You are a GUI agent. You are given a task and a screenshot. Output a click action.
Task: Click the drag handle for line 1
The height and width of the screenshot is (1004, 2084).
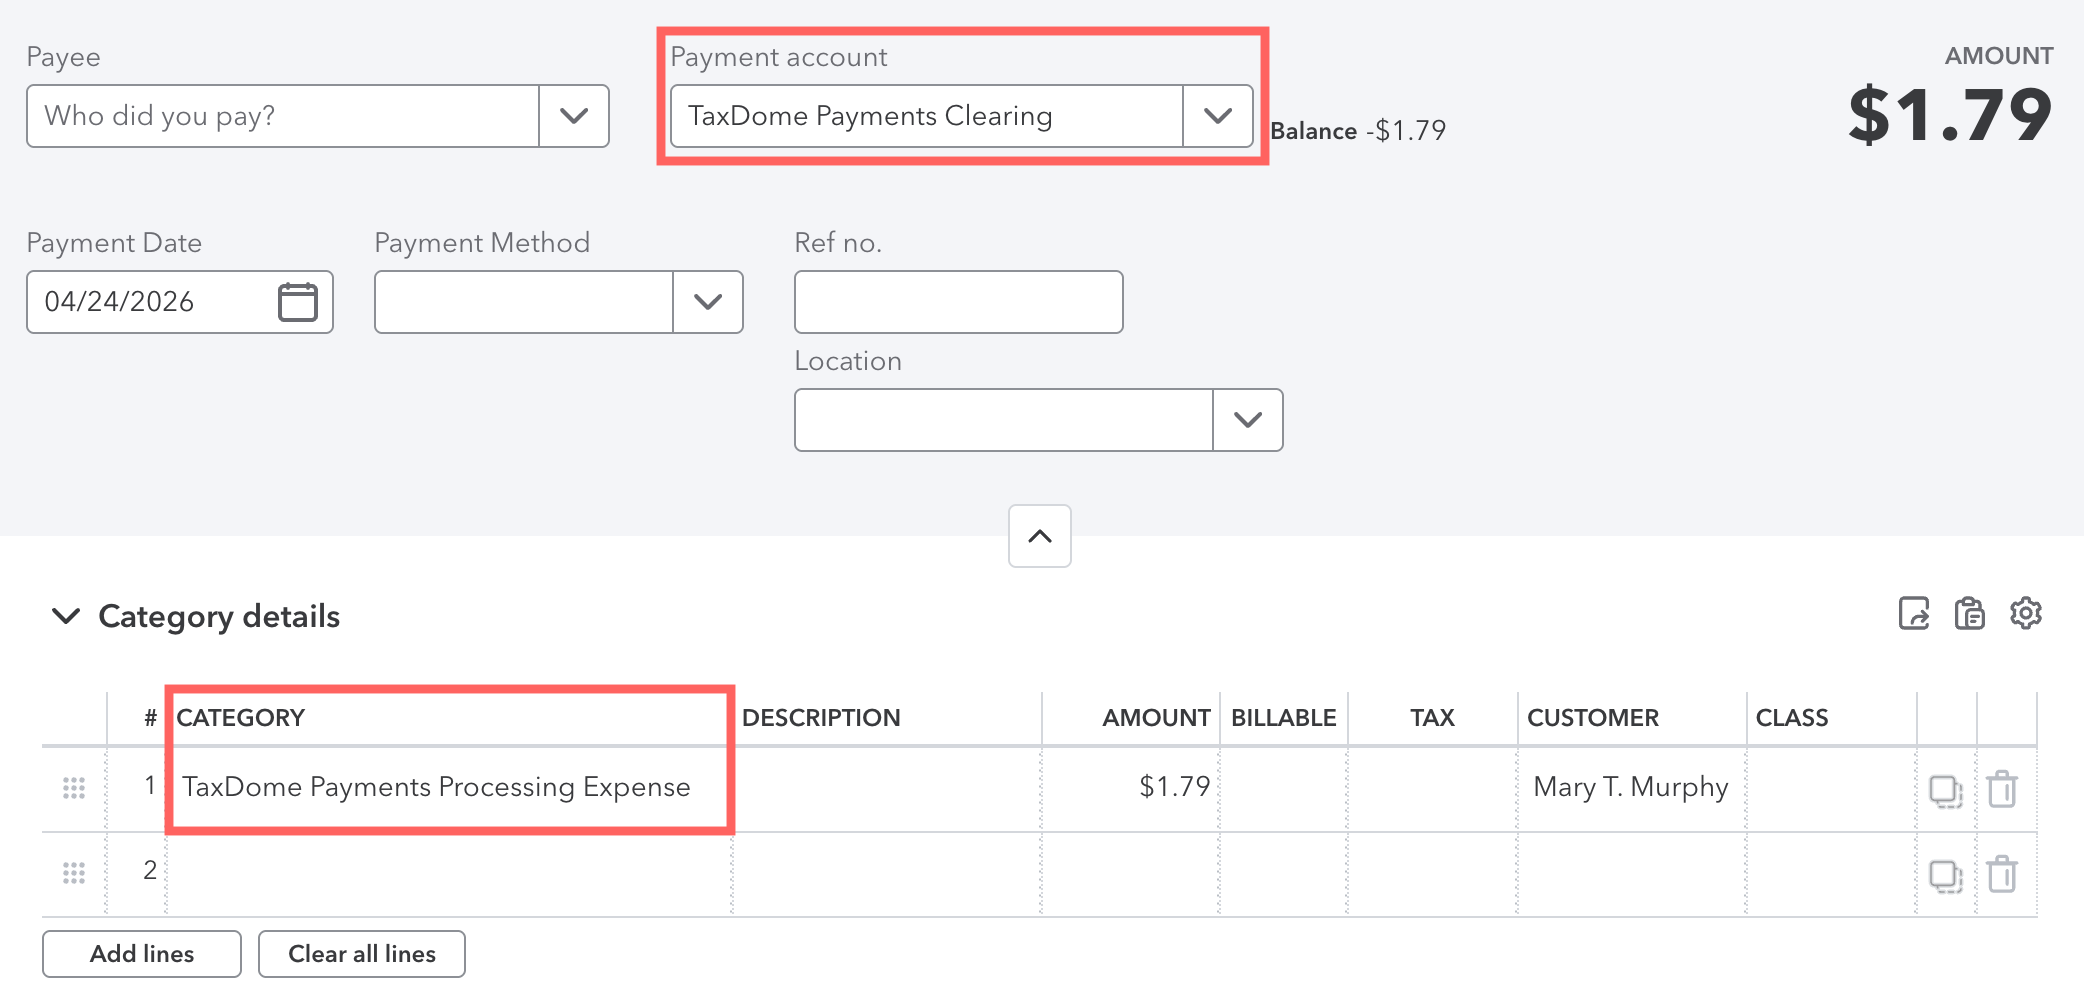(x=74, y=789)
